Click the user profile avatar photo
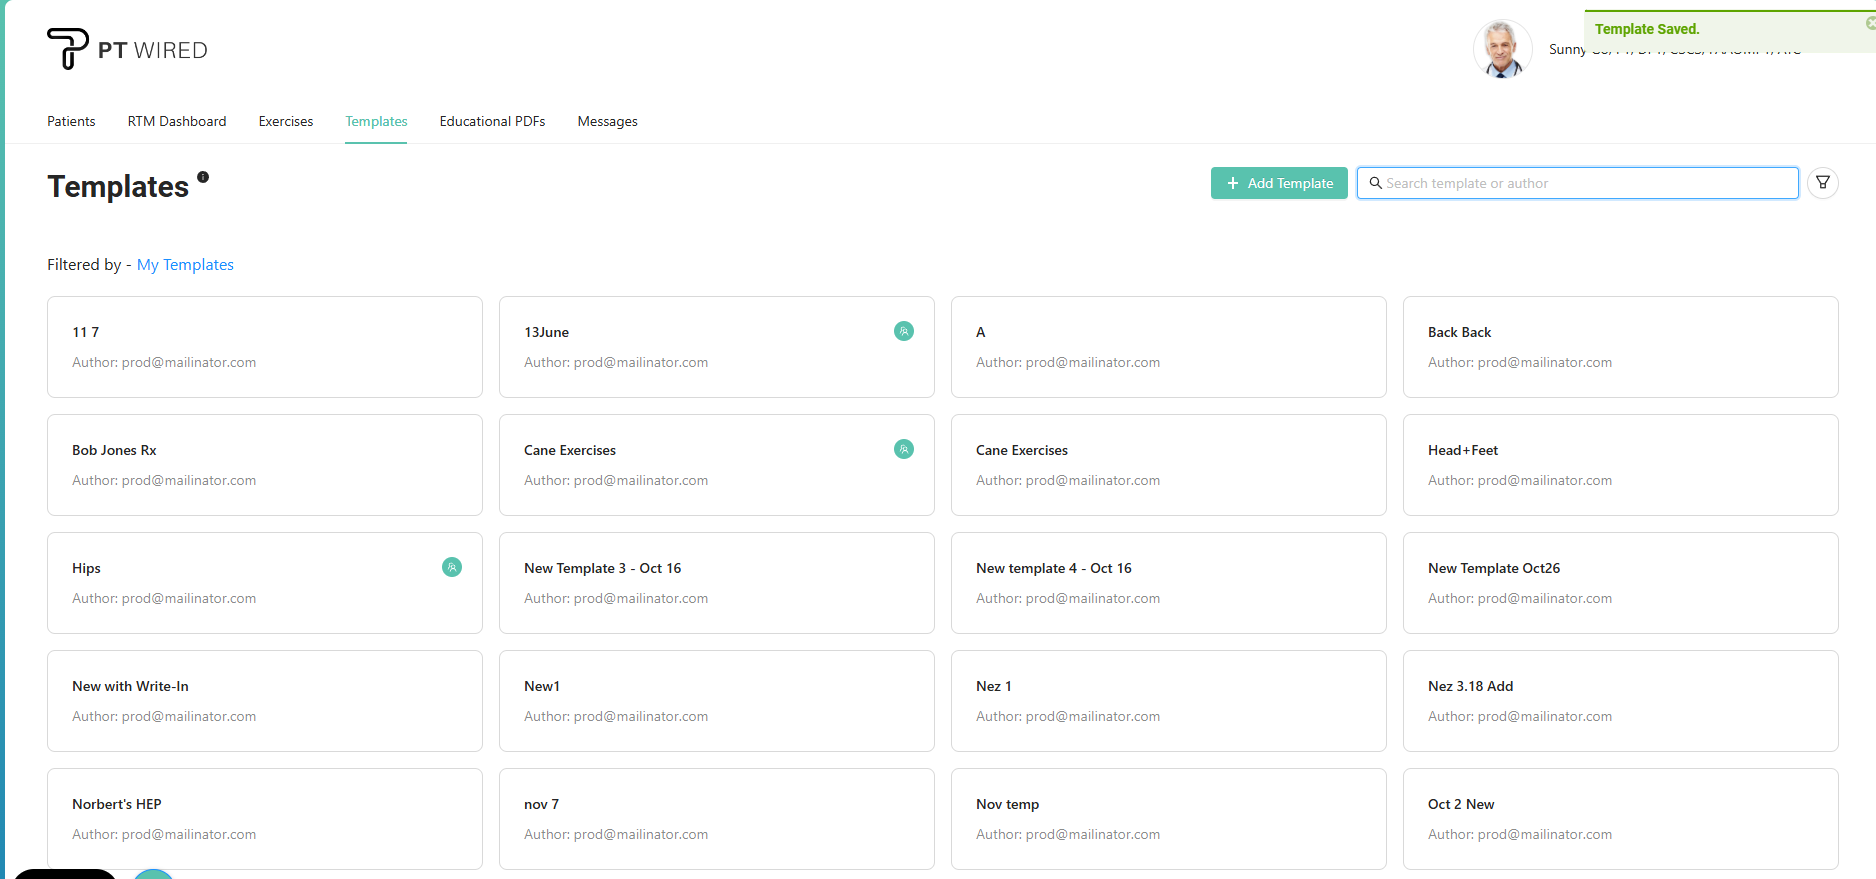1876x879 pixels. click(x=1501, y=49)
